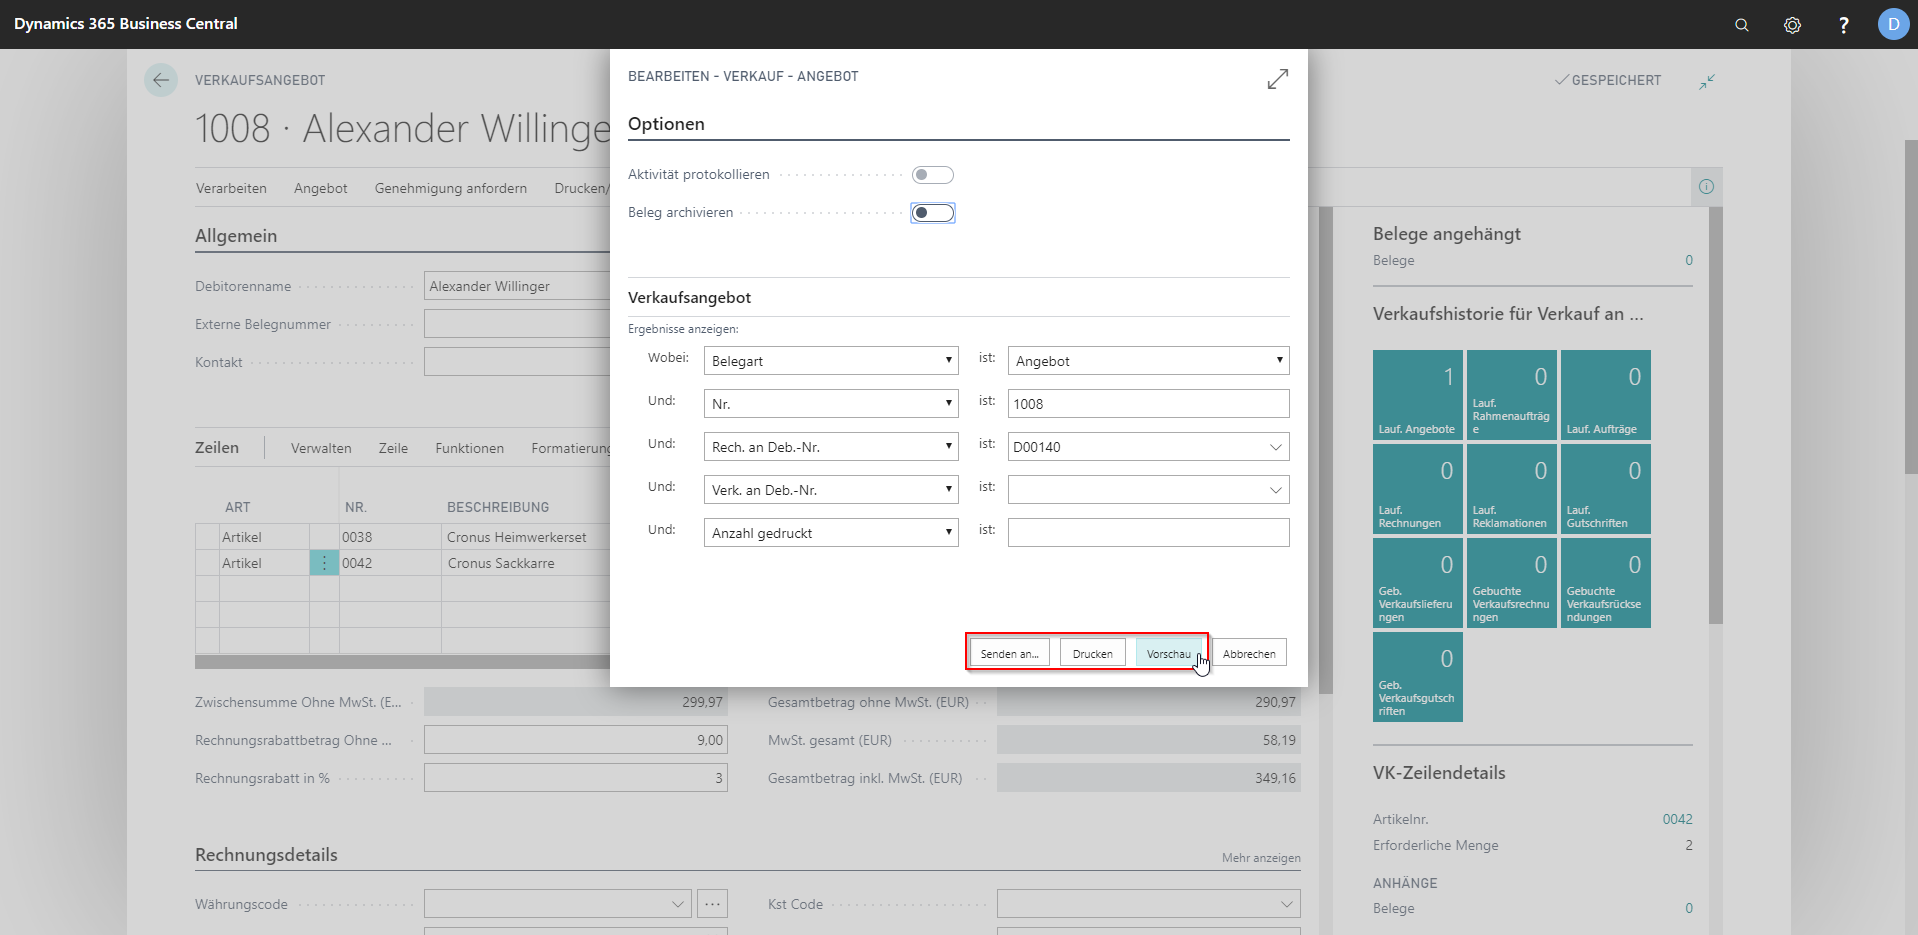Click the Rechnungsrabatt in % field
1918x935 pixels.
575,778
